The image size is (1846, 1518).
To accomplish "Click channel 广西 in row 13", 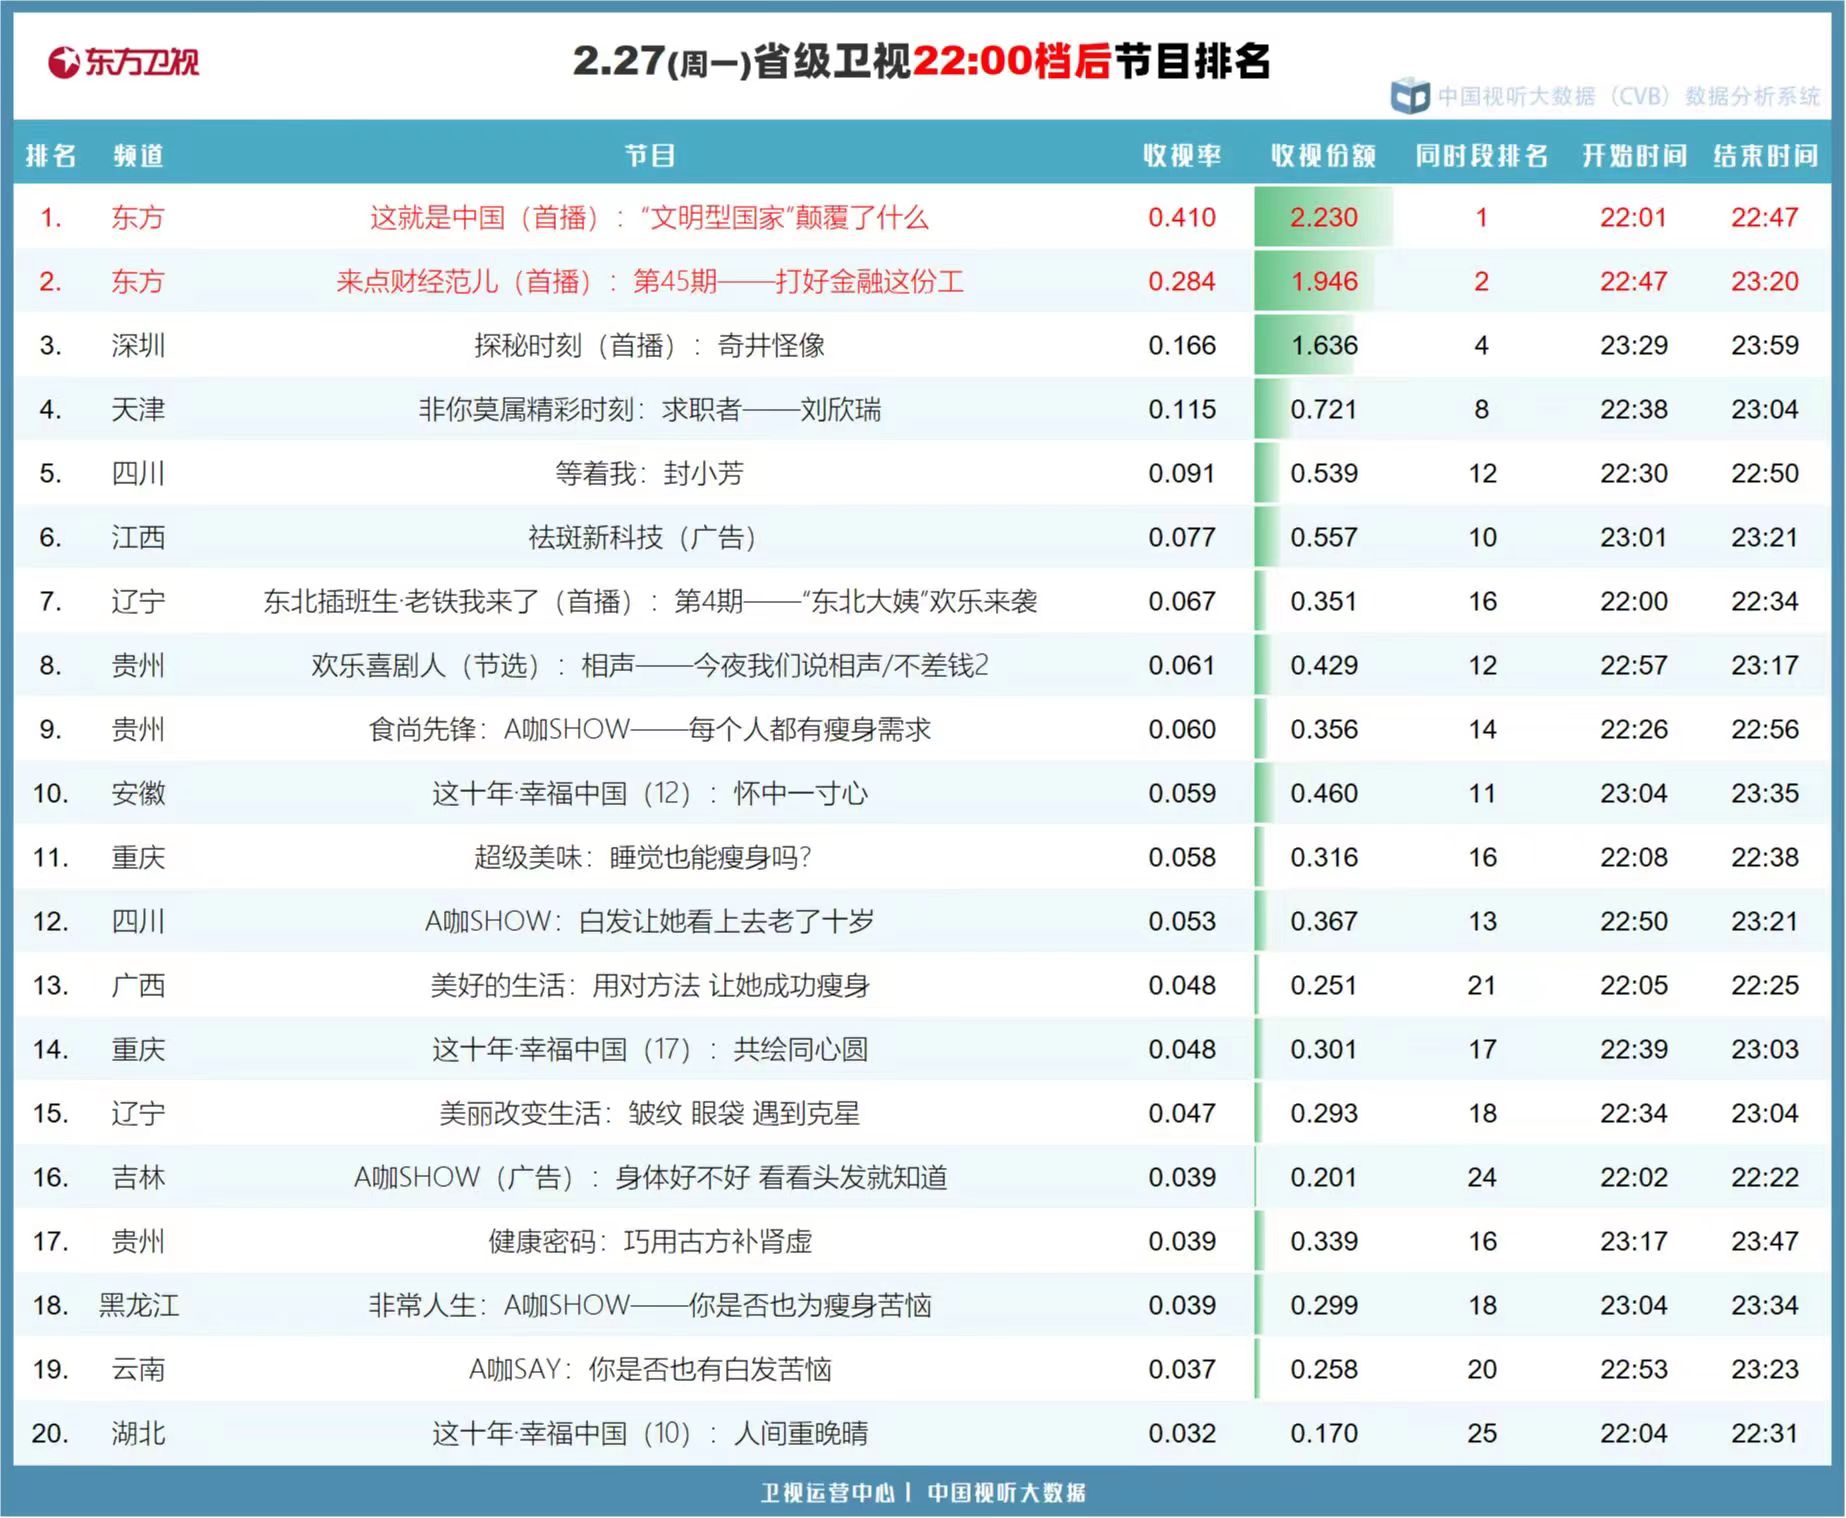I will [x=138, y=985].
